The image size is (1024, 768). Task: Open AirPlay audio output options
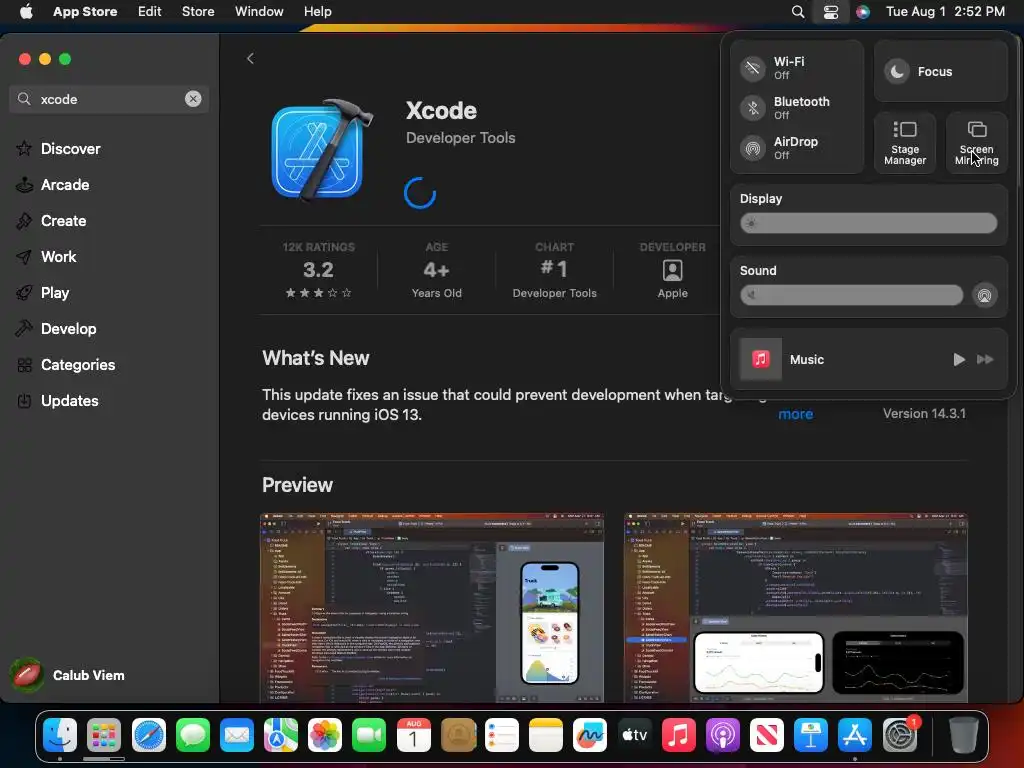click(984, 295)
